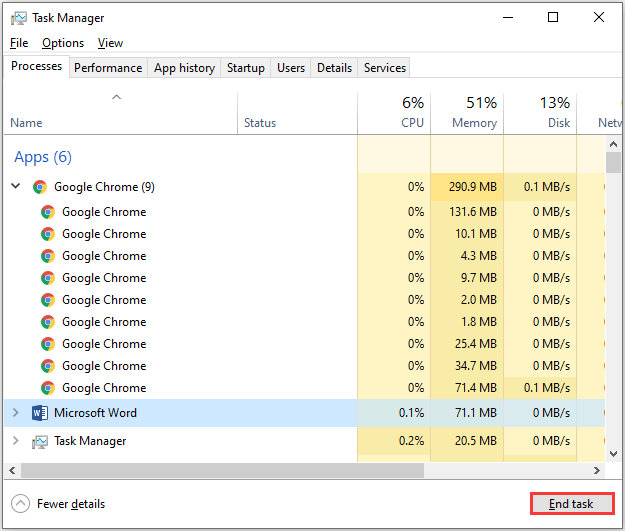Image resolution: width=625 pixels, height=531 pixels.
Task: Click the 0.1% CPU value
Action: coord(411,413)
